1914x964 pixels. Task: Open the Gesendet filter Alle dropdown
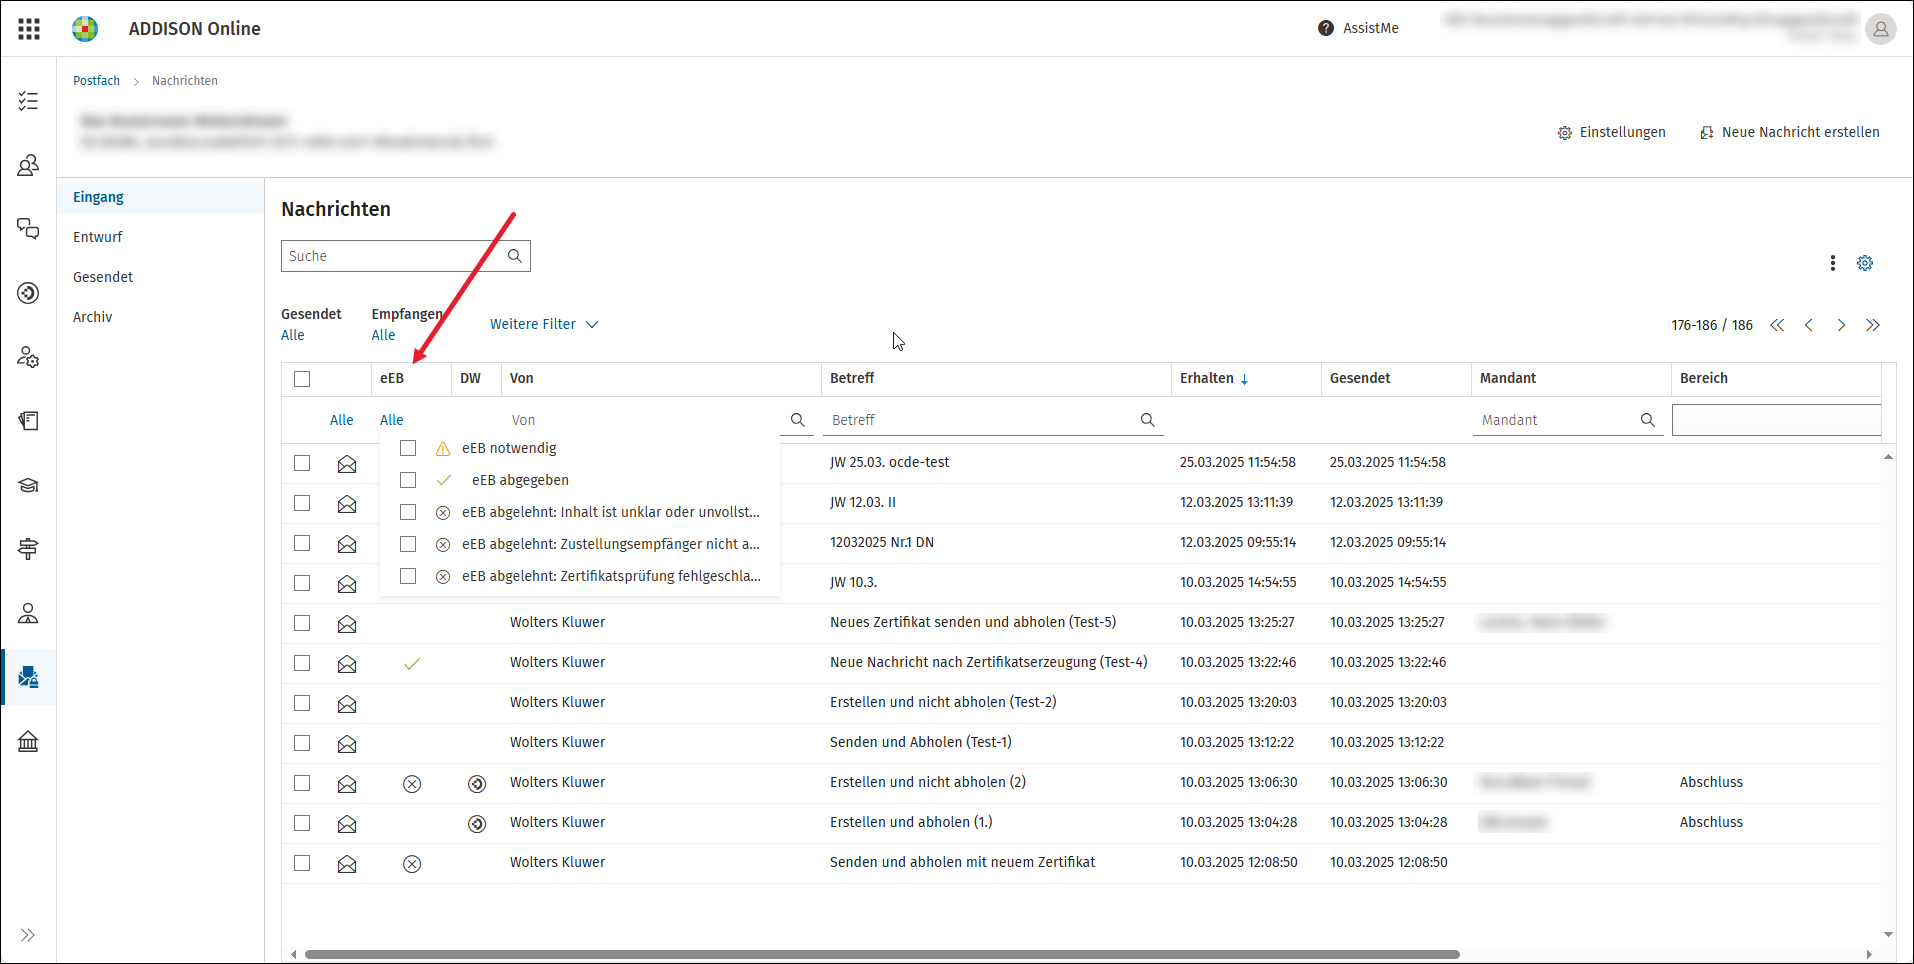(x=293, y=335)
